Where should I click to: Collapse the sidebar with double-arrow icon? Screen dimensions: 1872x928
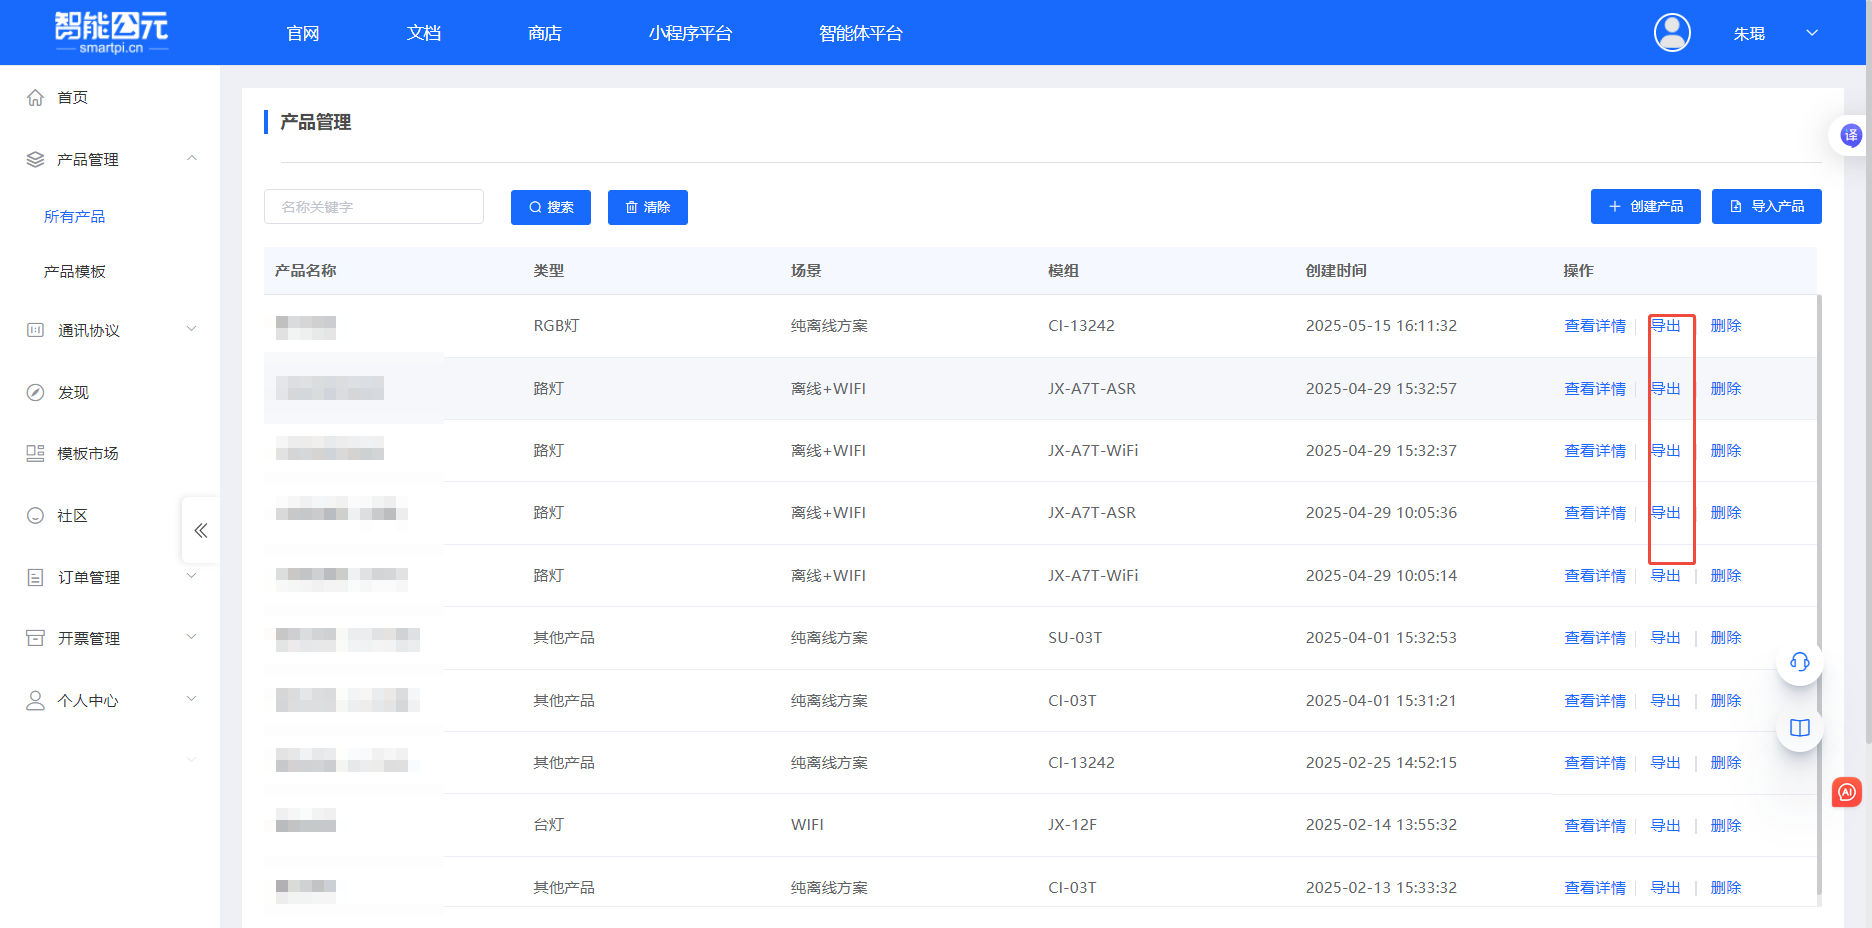click(x=200, y=530)
